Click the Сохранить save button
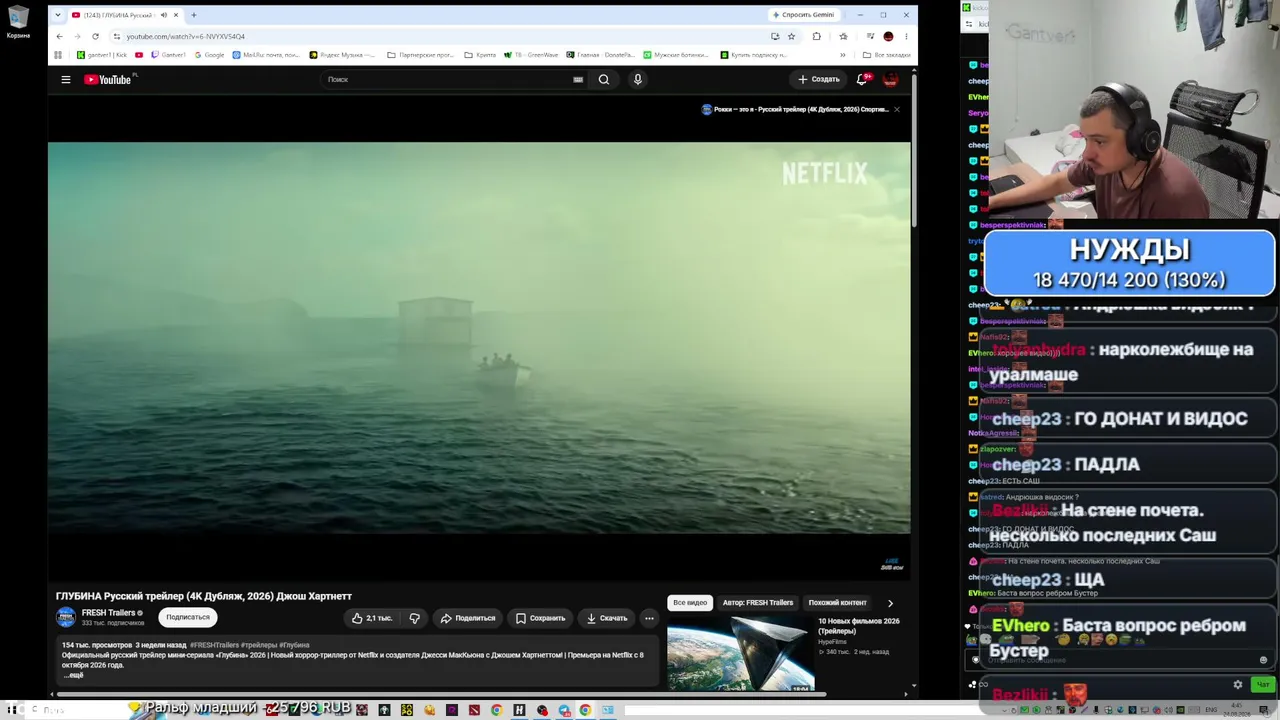The image size is (1280, 720). (x=540, y=618)
